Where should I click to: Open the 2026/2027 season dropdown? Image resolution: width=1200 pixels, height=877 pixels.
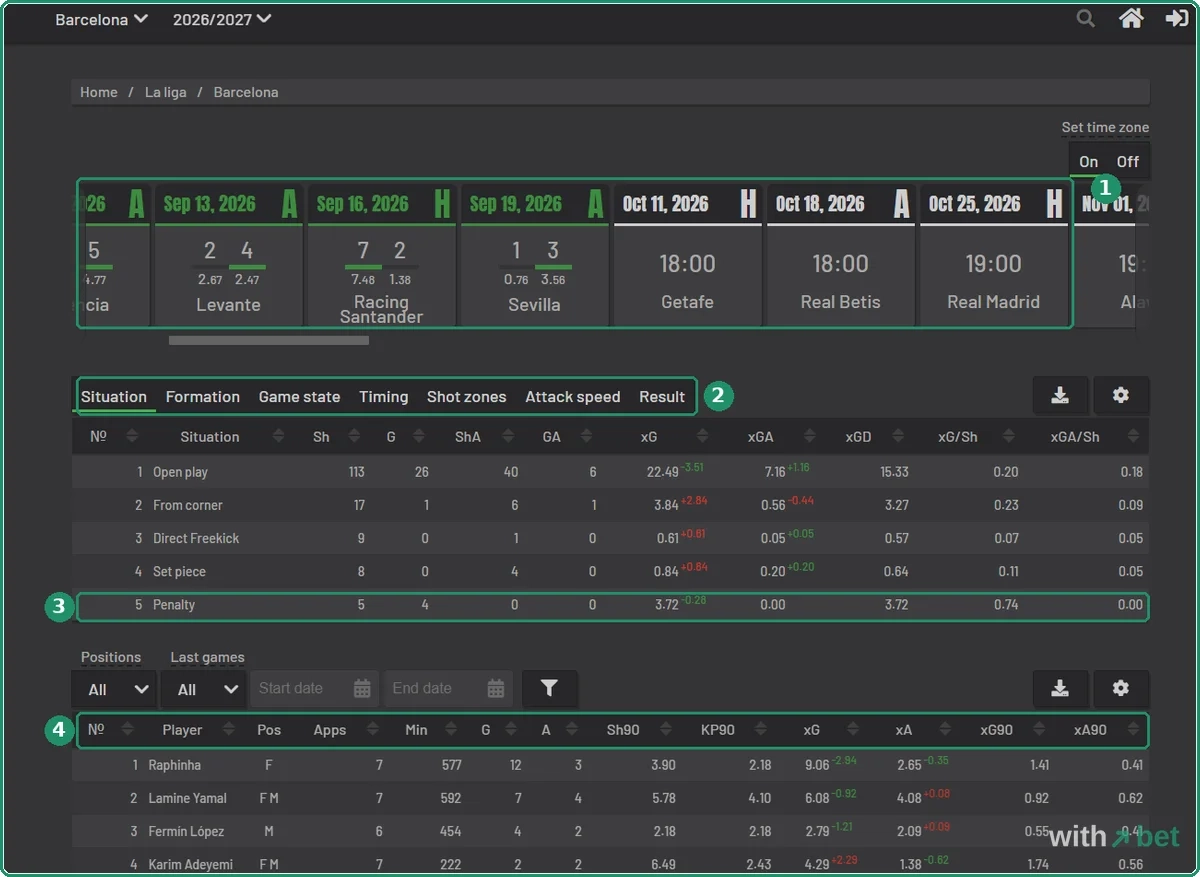(x=222, y=19)
